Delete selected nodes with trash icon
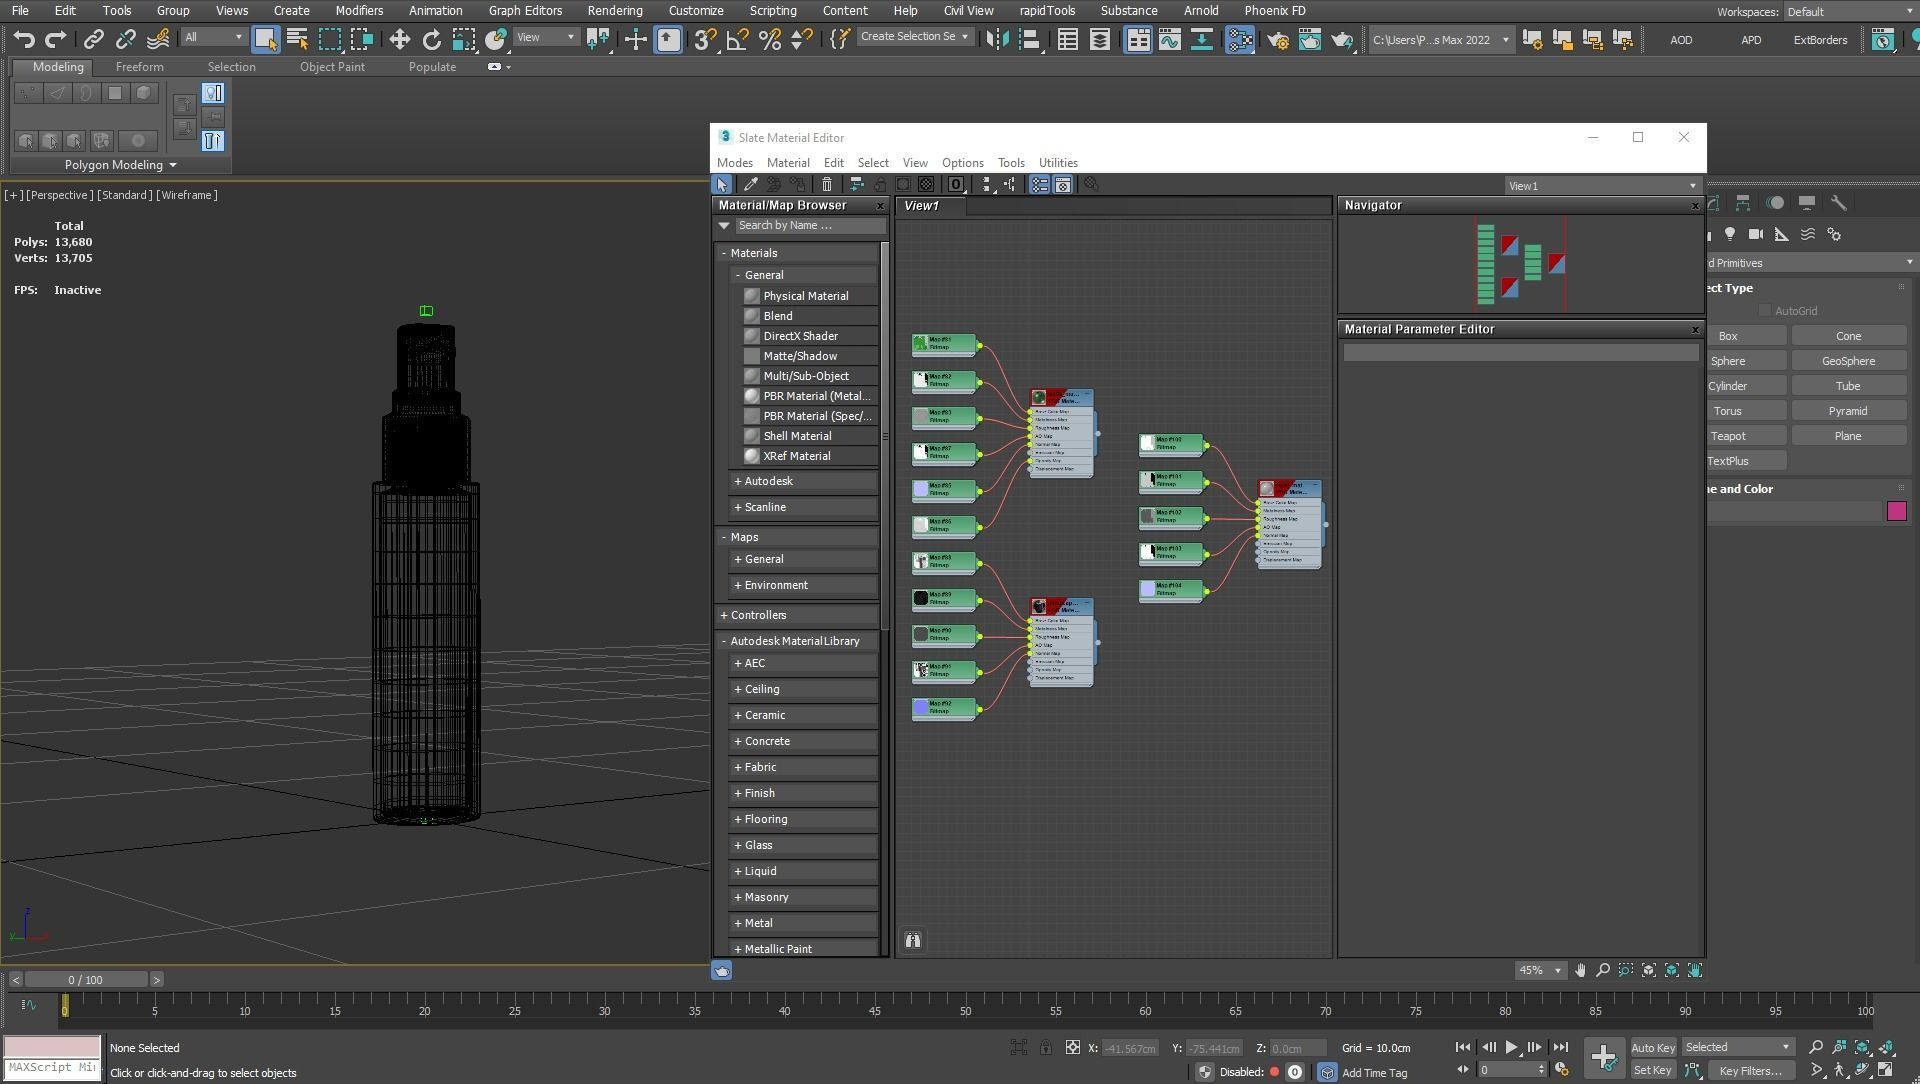 coord(827,184)
